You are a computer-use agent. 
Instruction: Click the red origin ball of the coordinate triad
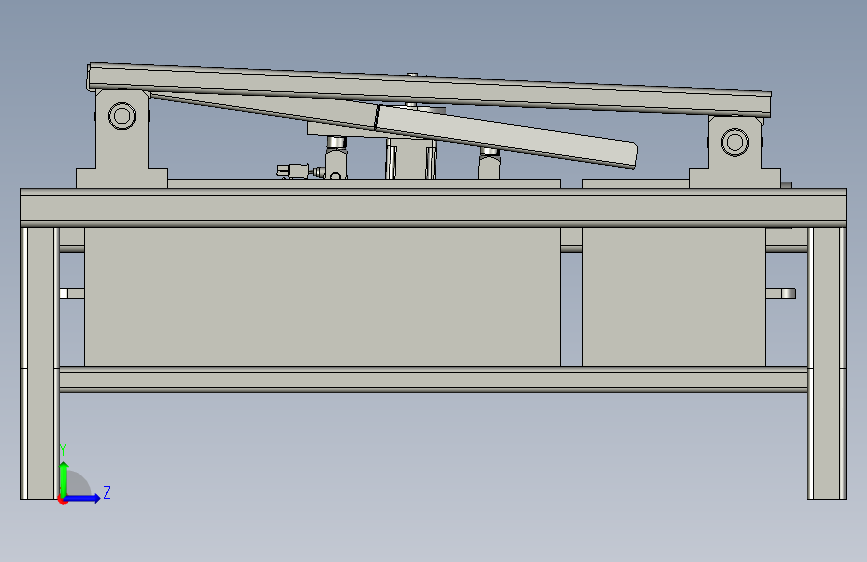[x=62, y=500]
